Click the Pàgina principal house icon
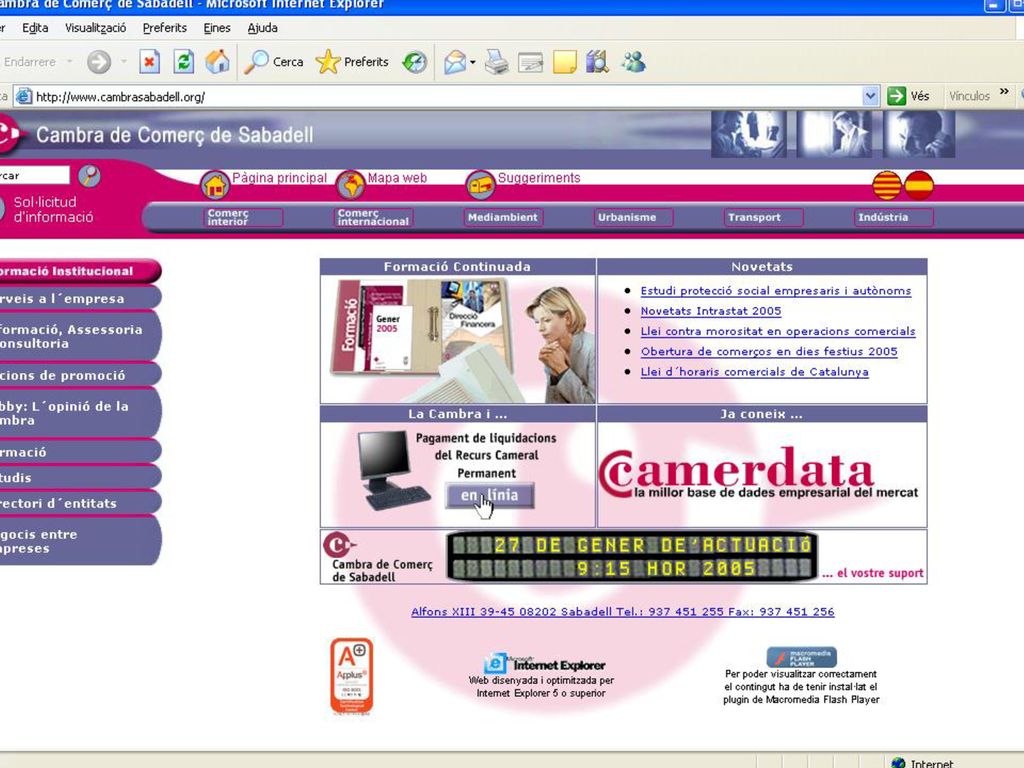Image resolution: width=1024 pixels, height=768 pixels. (215, 185)
